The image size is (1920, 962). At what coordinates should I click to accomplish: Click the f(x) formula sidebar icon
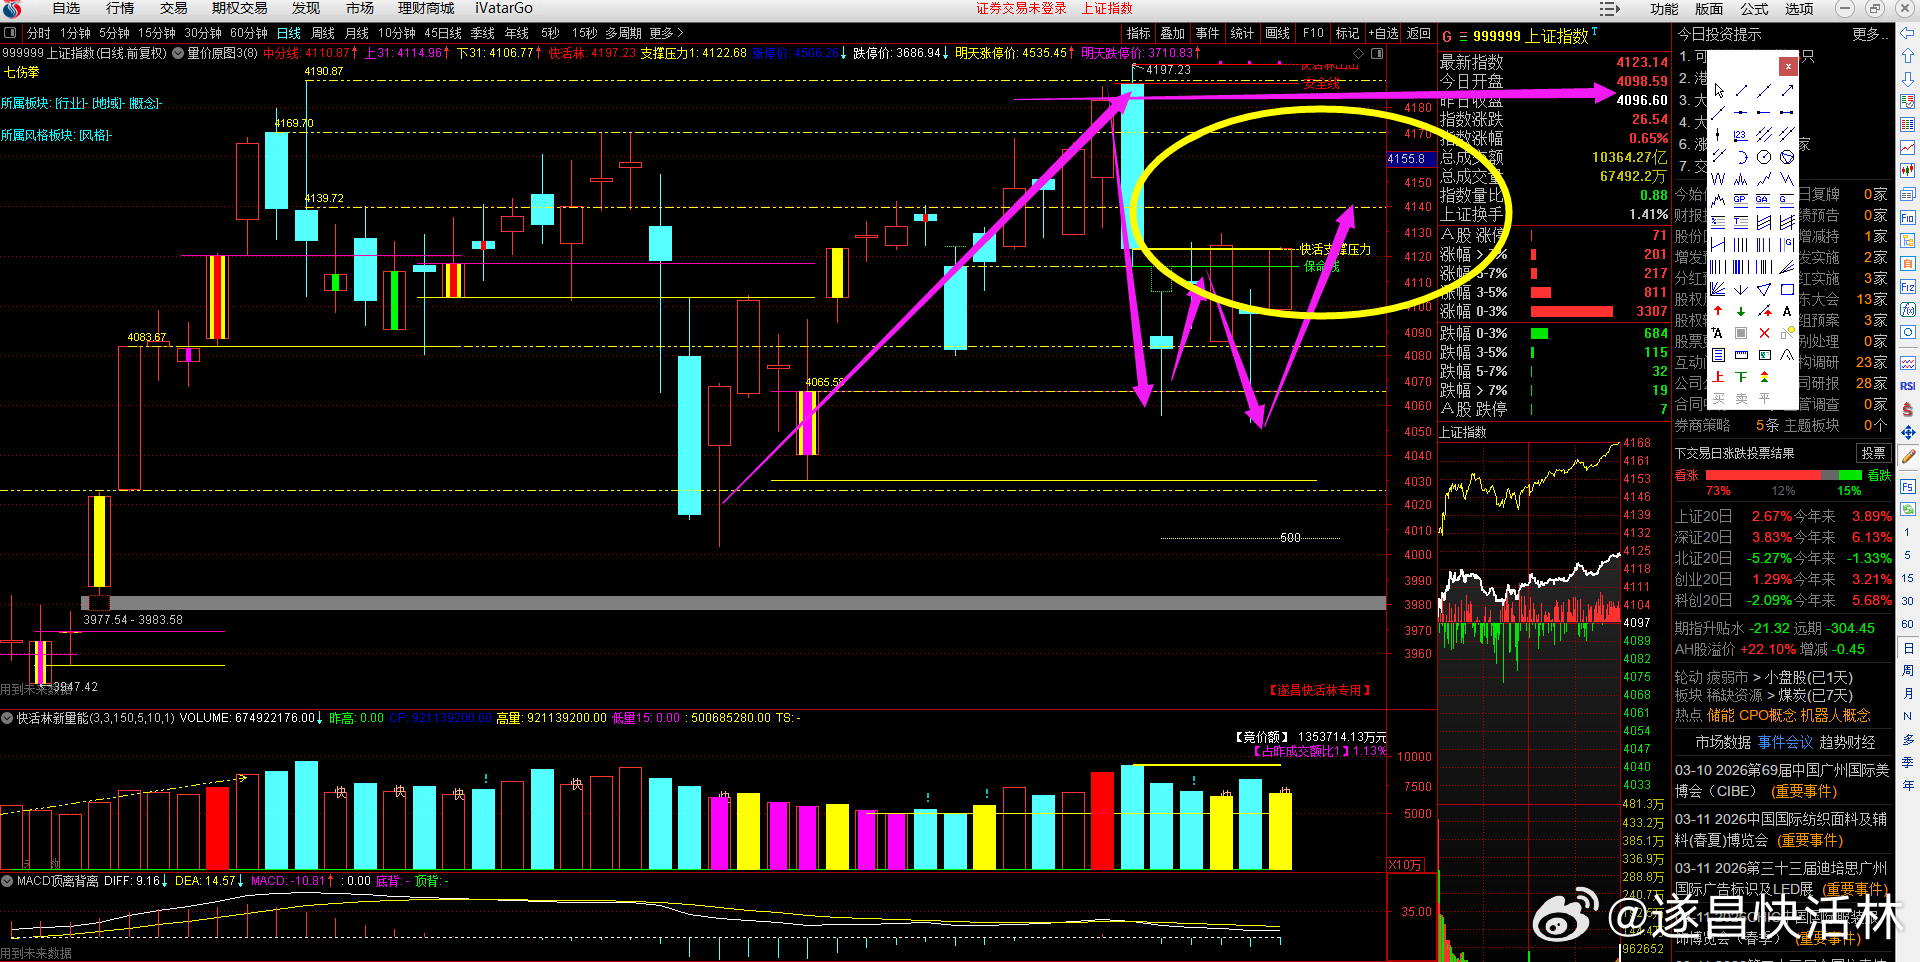(x=1908, y=310)
